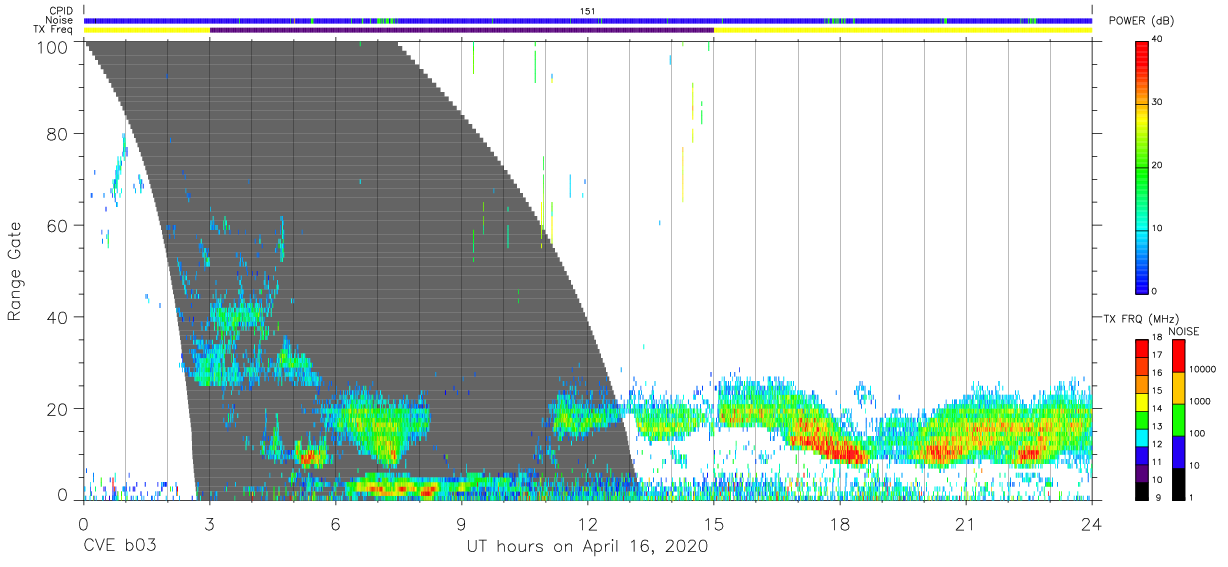Click the purple segment of TX Freq strip

click(462, 30)
